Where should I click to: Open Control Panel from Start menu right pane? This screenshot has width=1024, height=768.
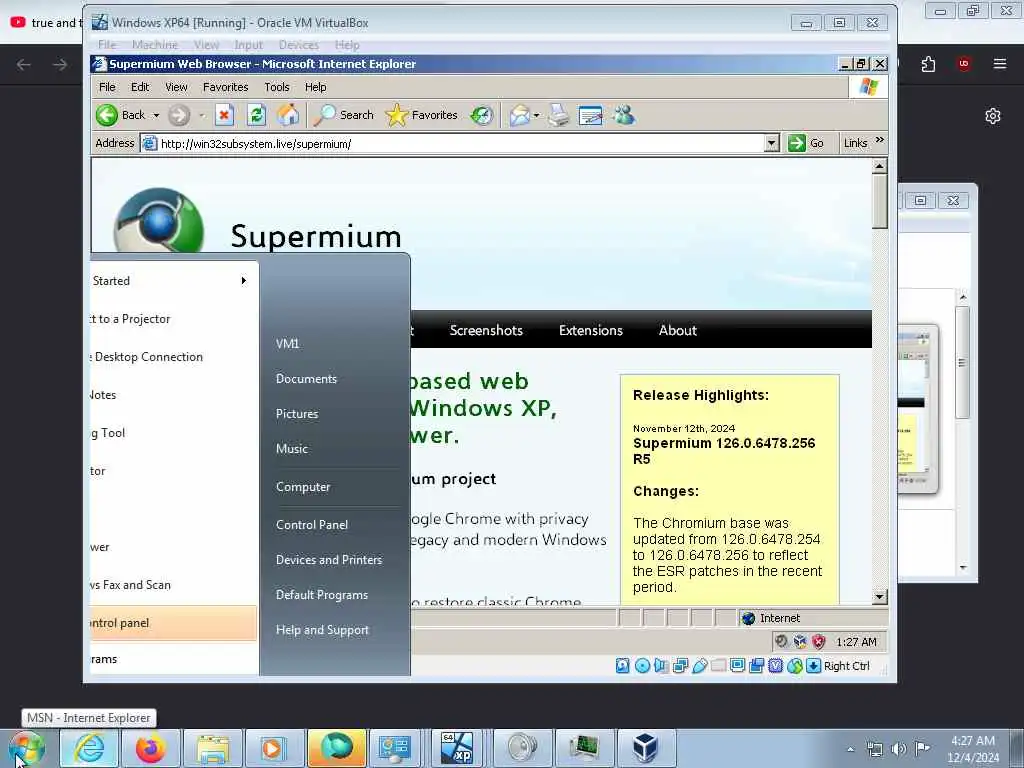(312, 525)
